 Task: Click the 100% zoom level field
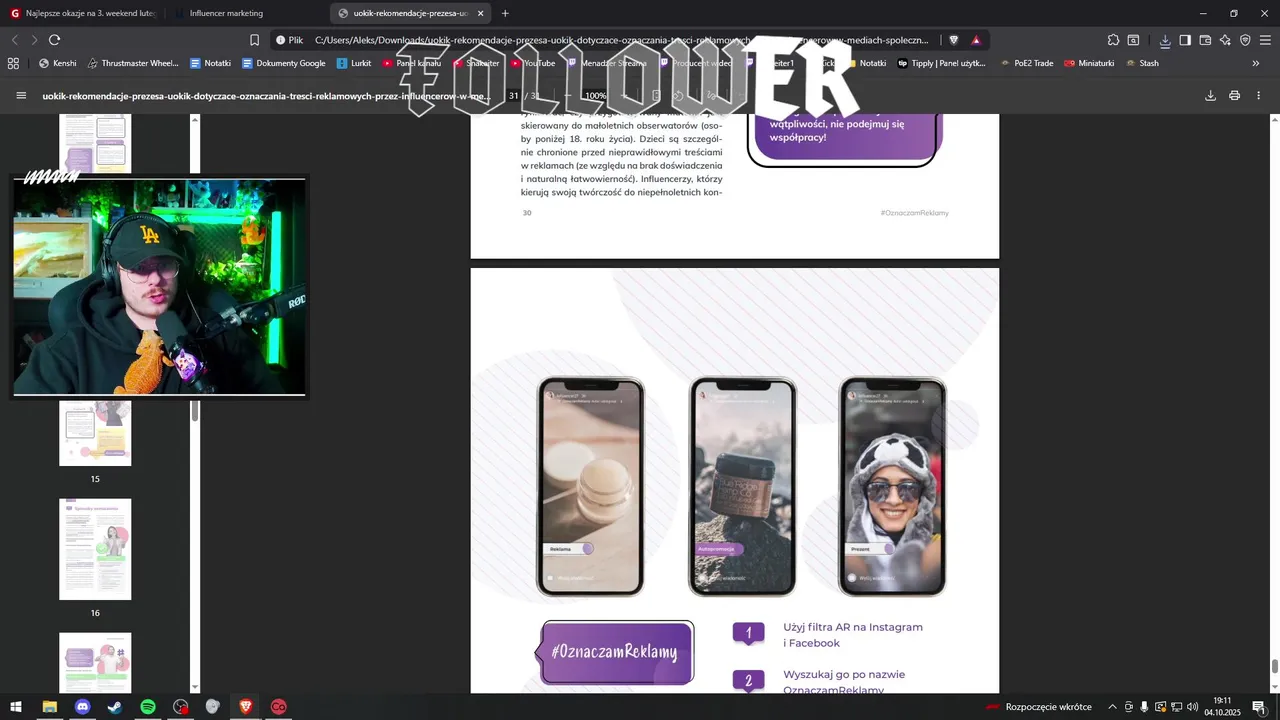pos(596,96)
